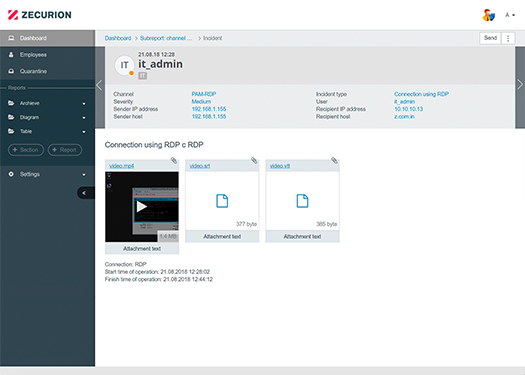Screen dimensions: 525x375
Task: Click the Quarantine icon in sidebar
Action: point(11,71)
